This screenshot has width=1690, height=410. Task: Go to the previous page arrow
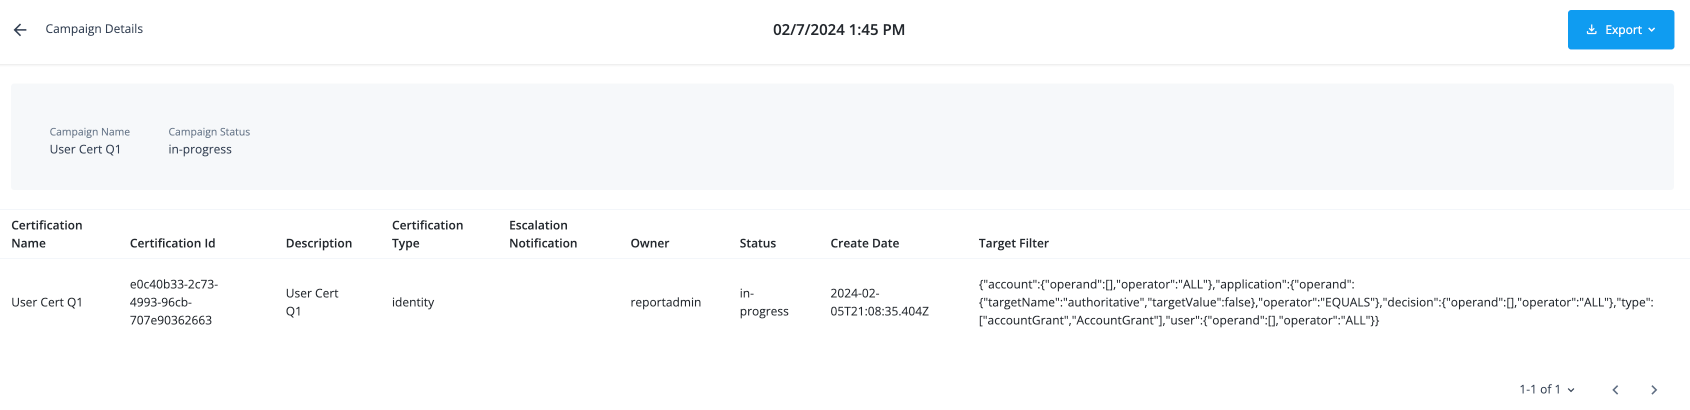tap(1615, 390)
